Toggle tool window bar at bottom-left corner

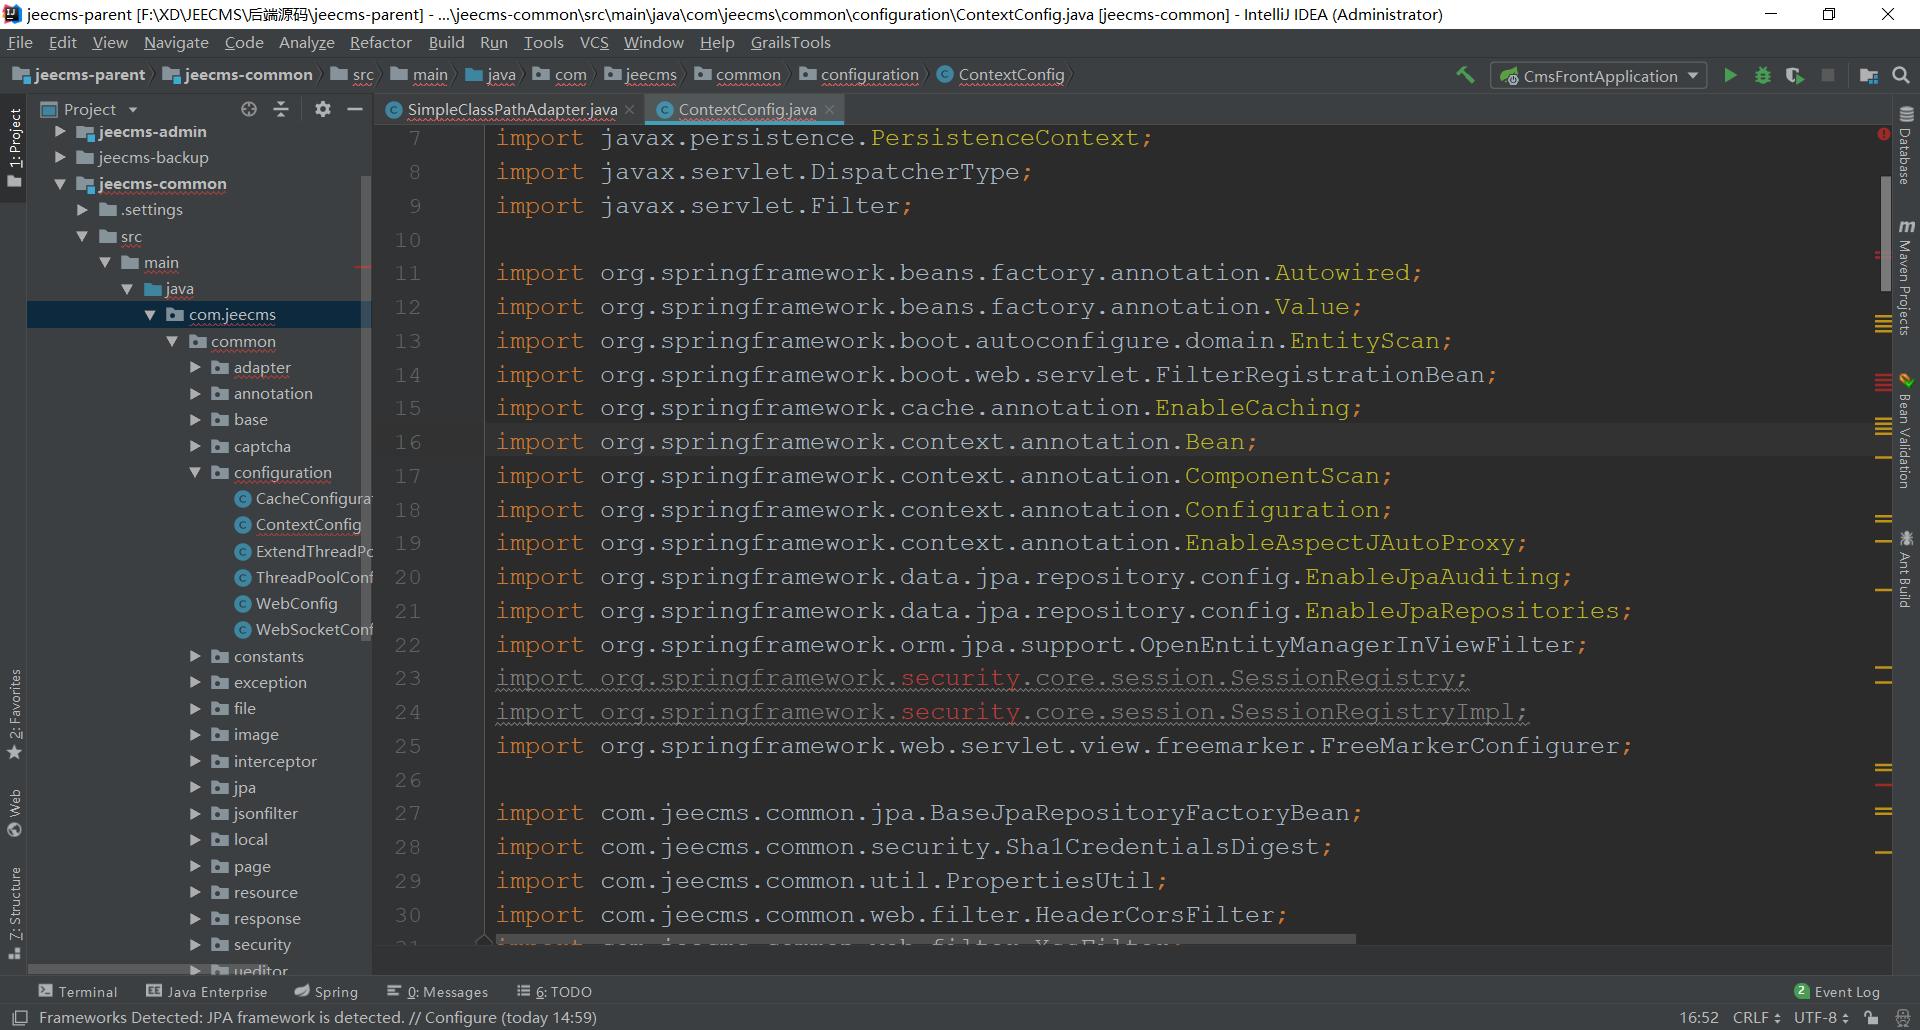19,1018
